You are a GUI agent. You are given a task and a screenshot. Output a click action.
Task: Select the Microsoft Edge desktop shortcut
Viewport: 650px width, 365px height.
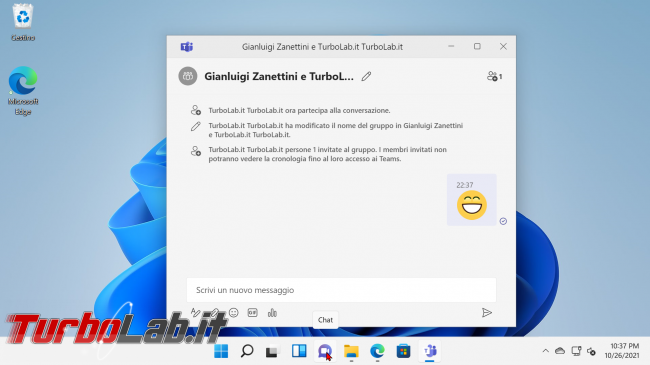click(x=23, y=91)
